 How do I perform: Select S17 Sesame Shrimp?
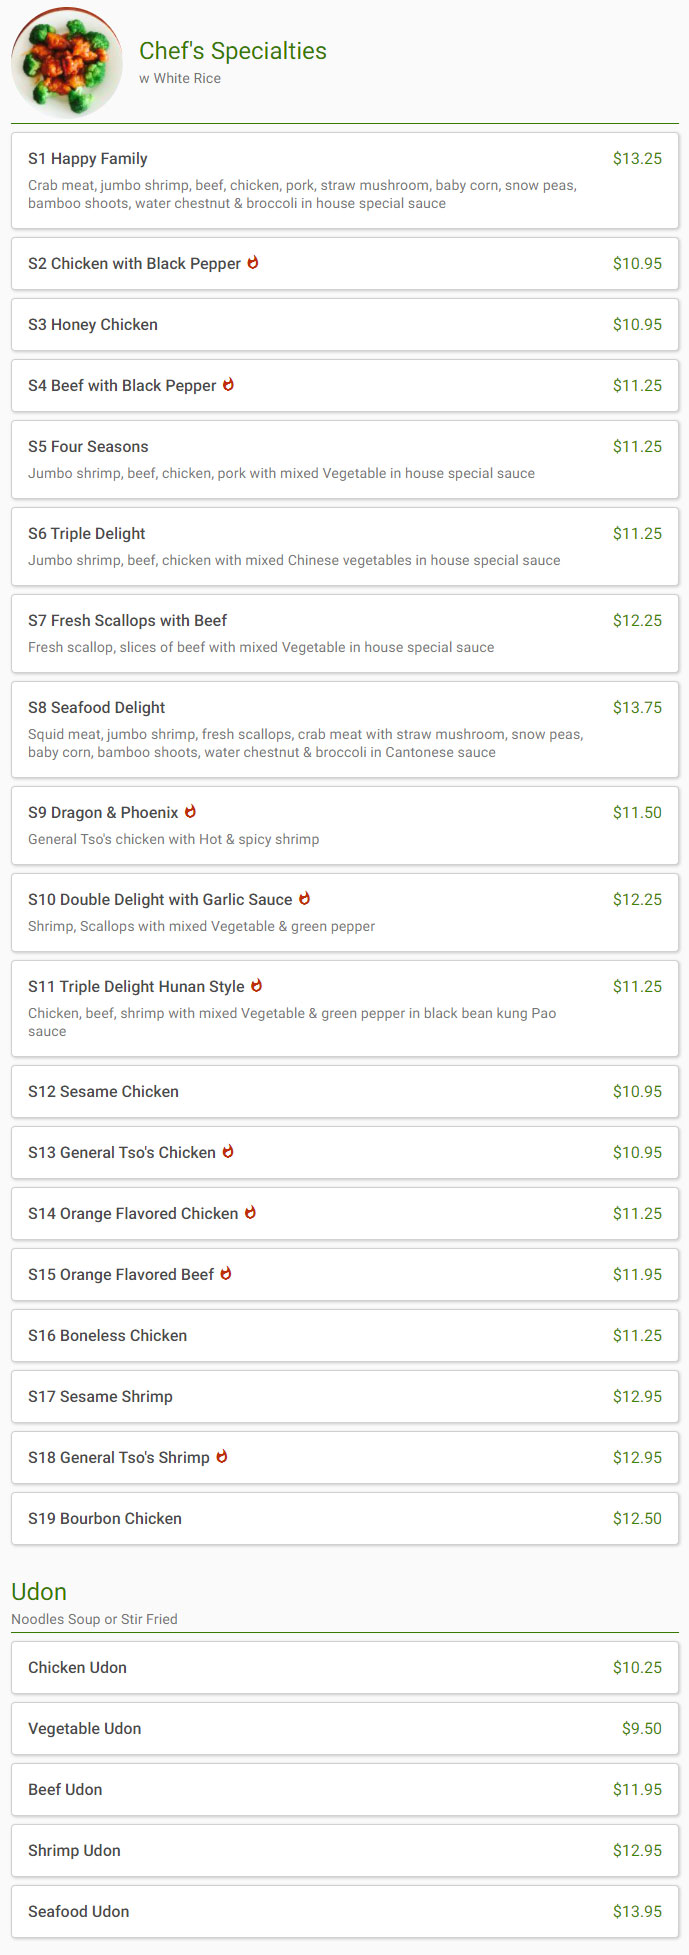(345, 1397)
